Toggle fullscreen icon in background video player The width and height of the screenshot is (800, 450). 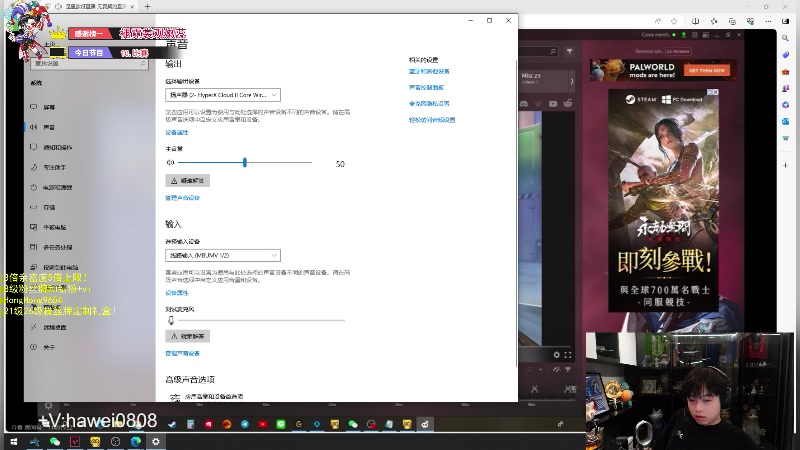(x=568, y=355)
